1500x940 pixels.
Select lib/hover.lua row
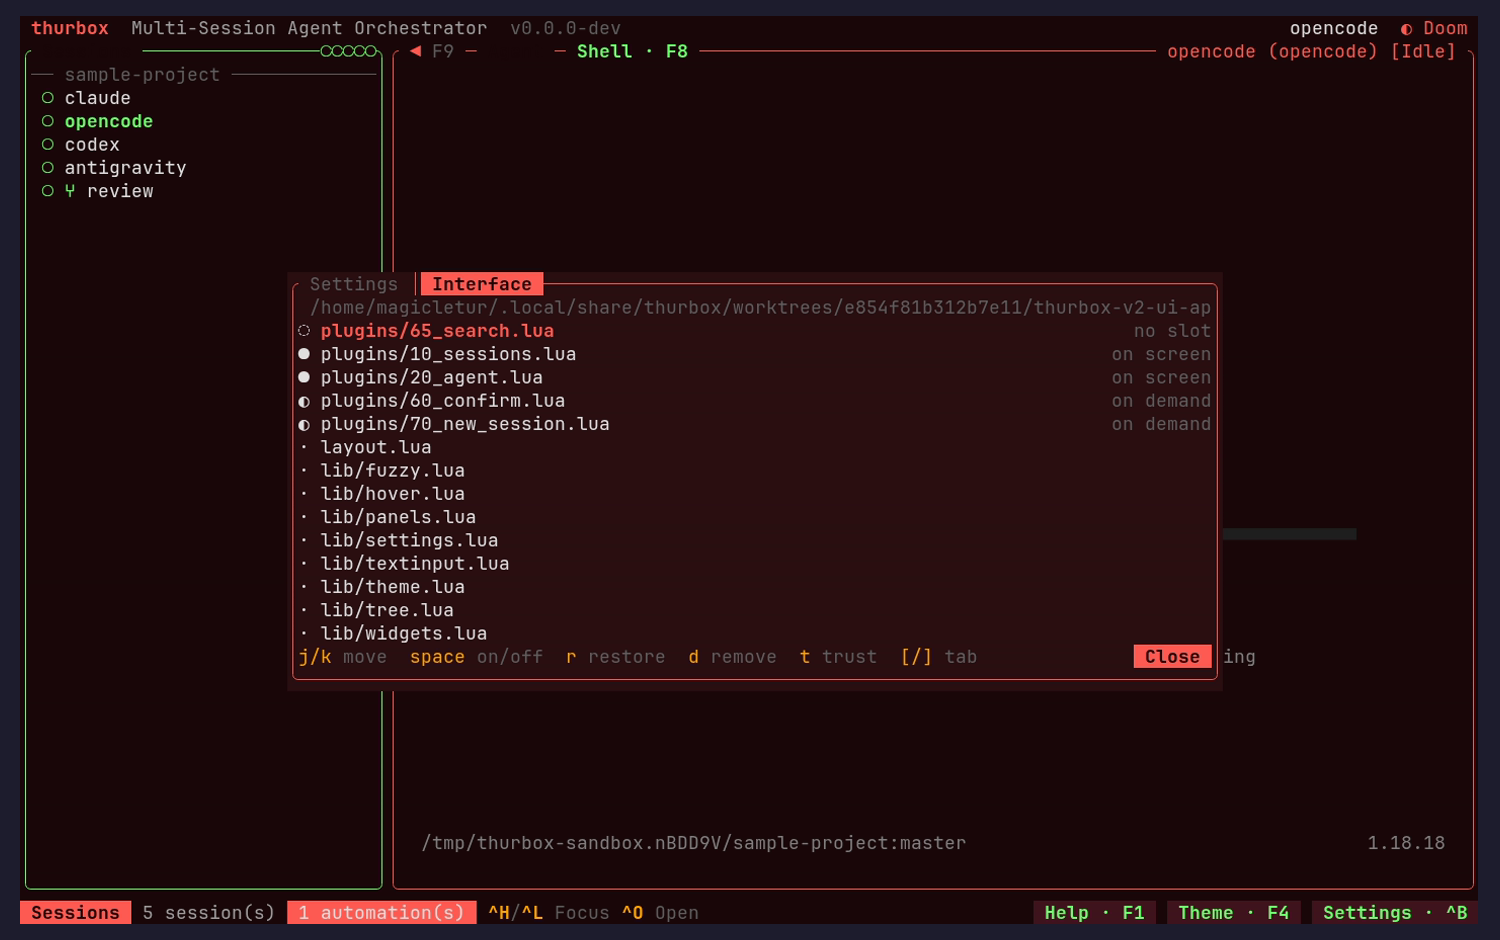point(755,494)
